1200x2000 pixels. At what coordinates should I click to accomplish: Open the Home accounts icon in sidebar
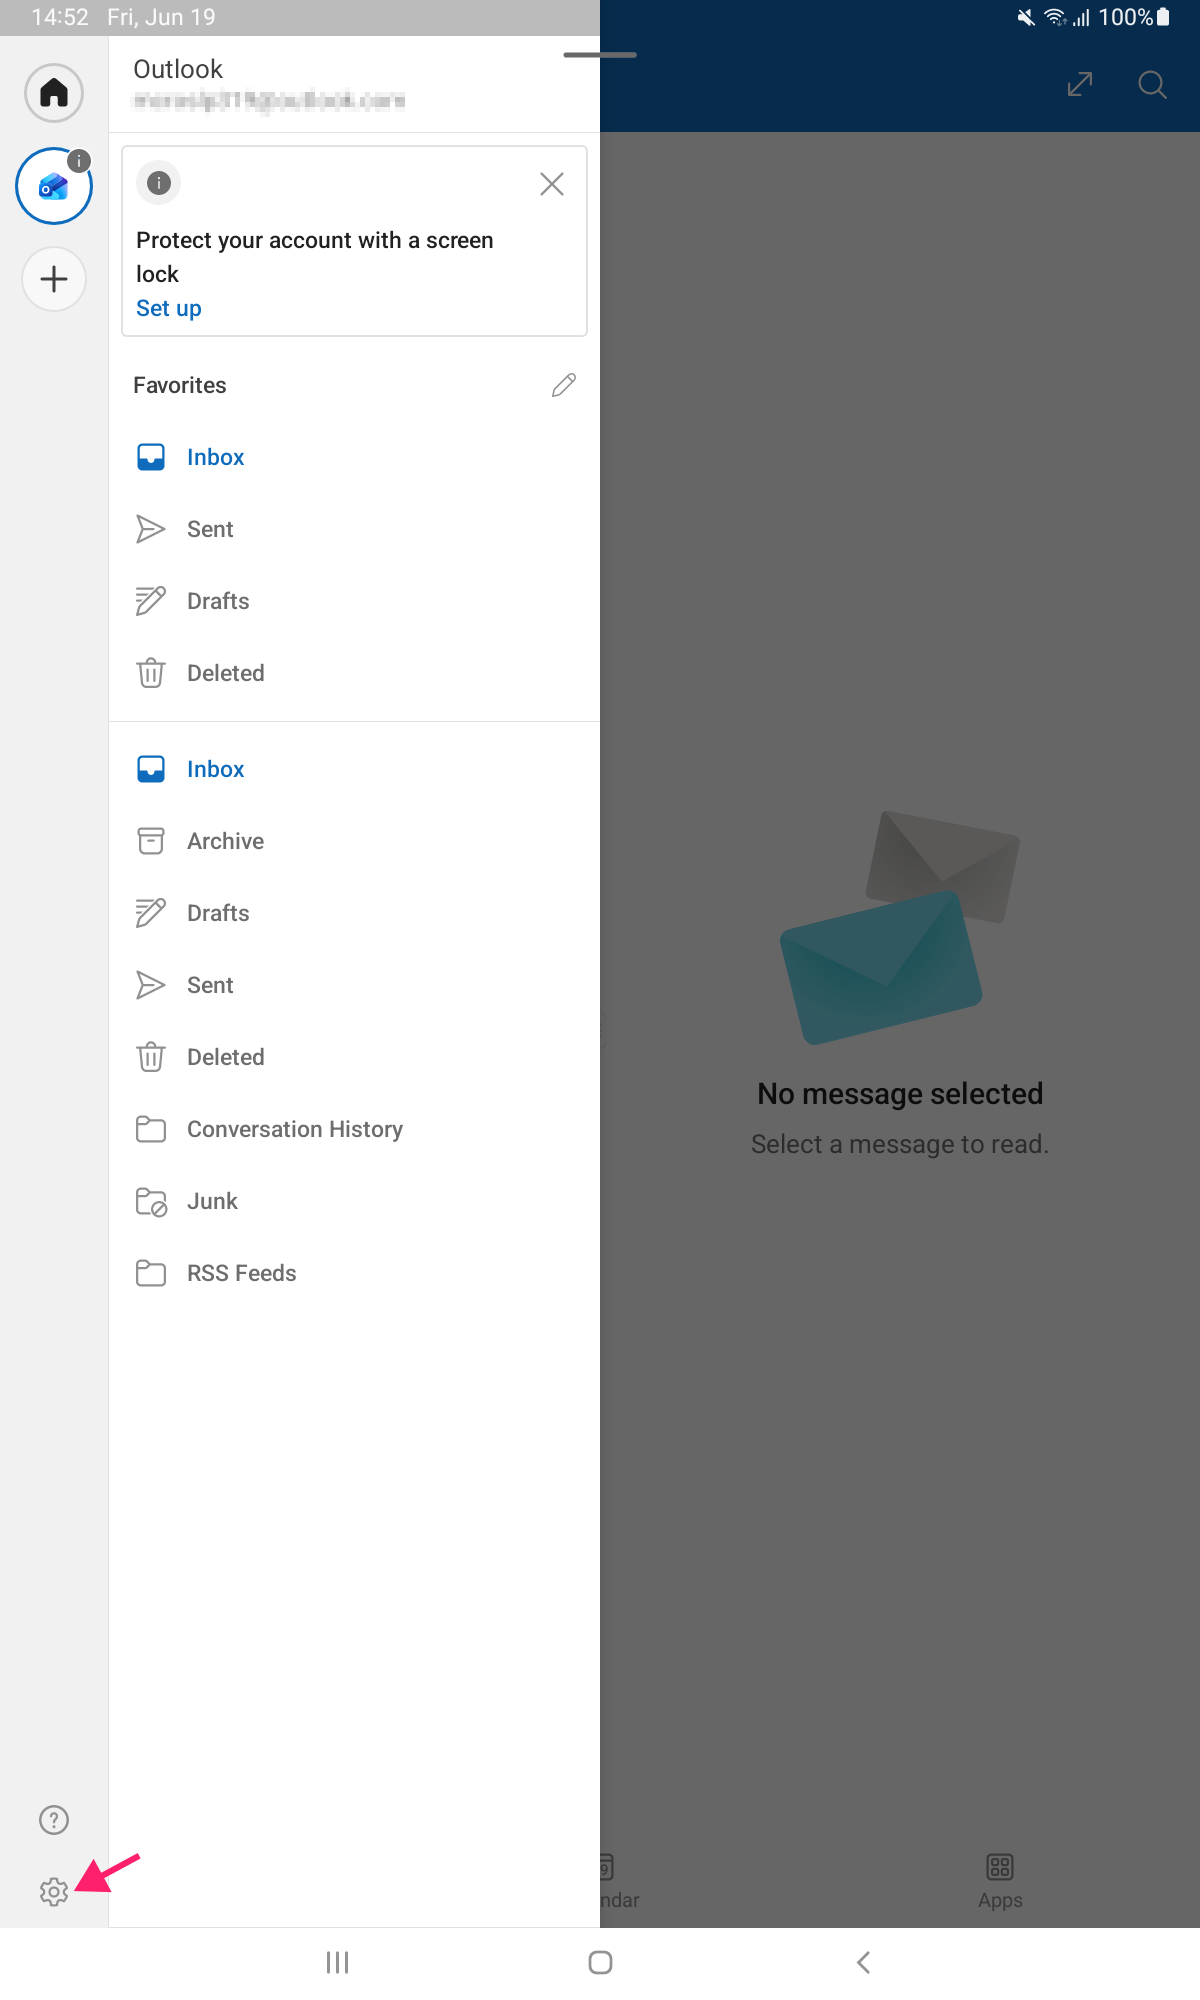[54, 93]
